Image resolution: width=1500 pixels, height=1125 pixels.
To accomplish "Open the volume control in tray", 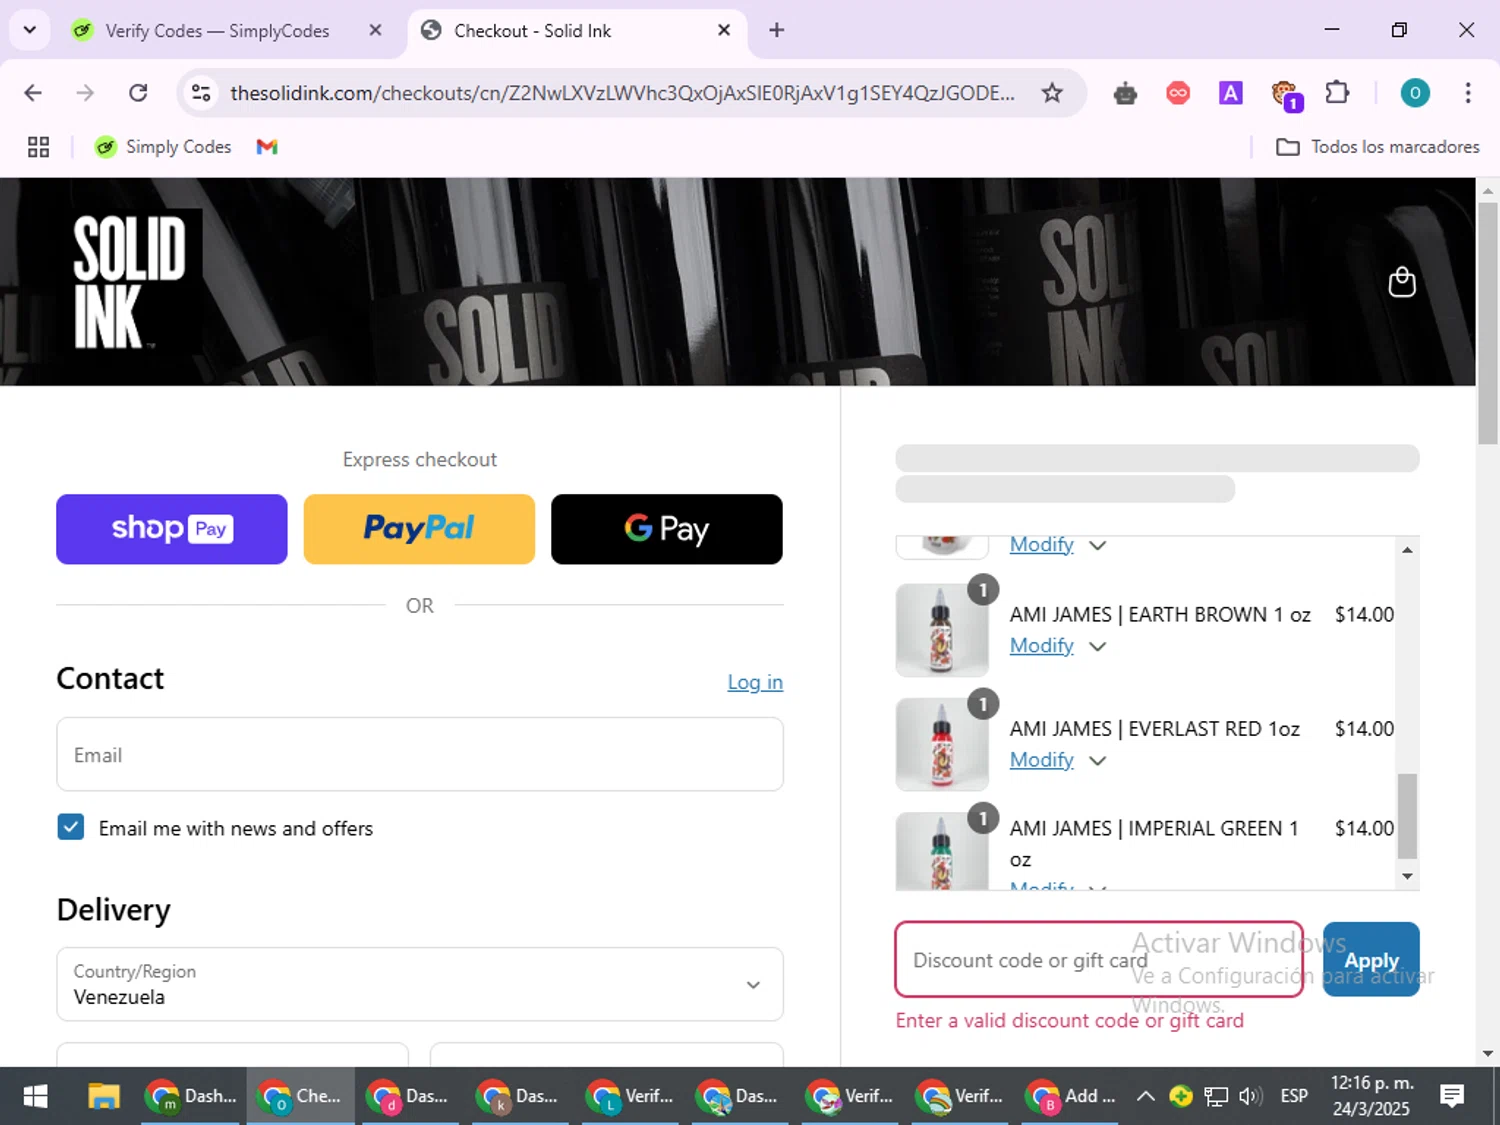I will tap(1250, 1096).
